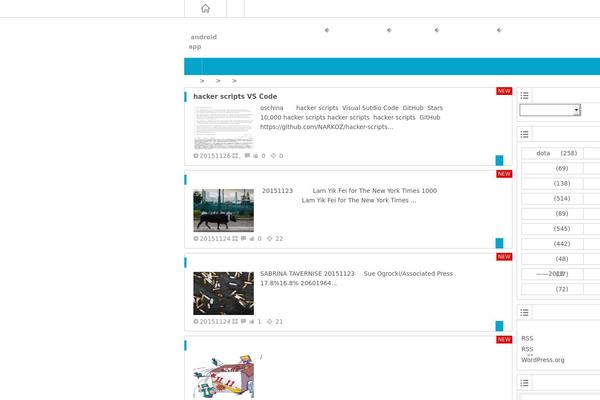Viewport: 600px width, 400px height.
Task: Click the clock icon beside date 20151126
Action: click(x=196, y=156)
